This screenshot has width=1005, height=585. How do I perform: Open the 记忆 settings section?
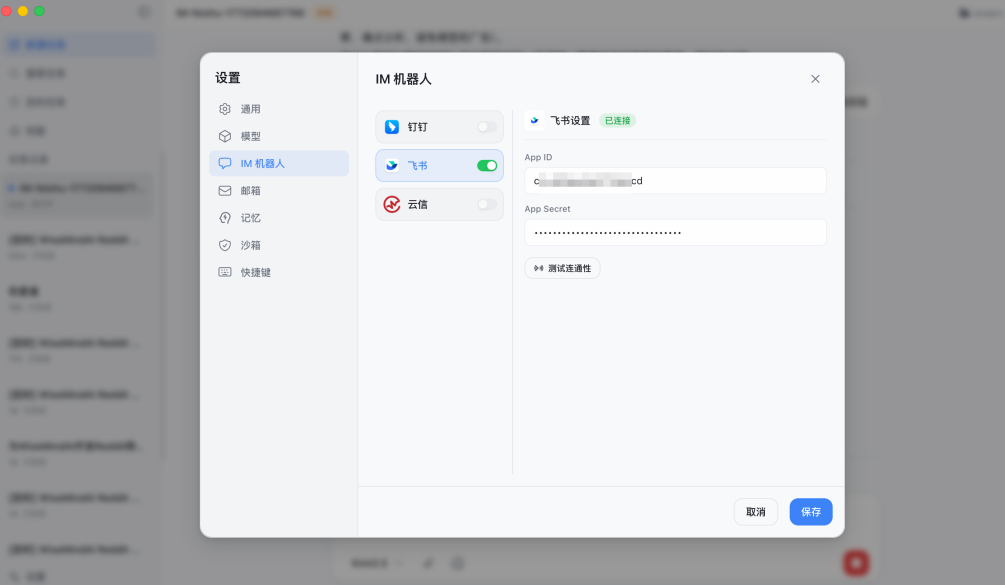pos(250,218)
